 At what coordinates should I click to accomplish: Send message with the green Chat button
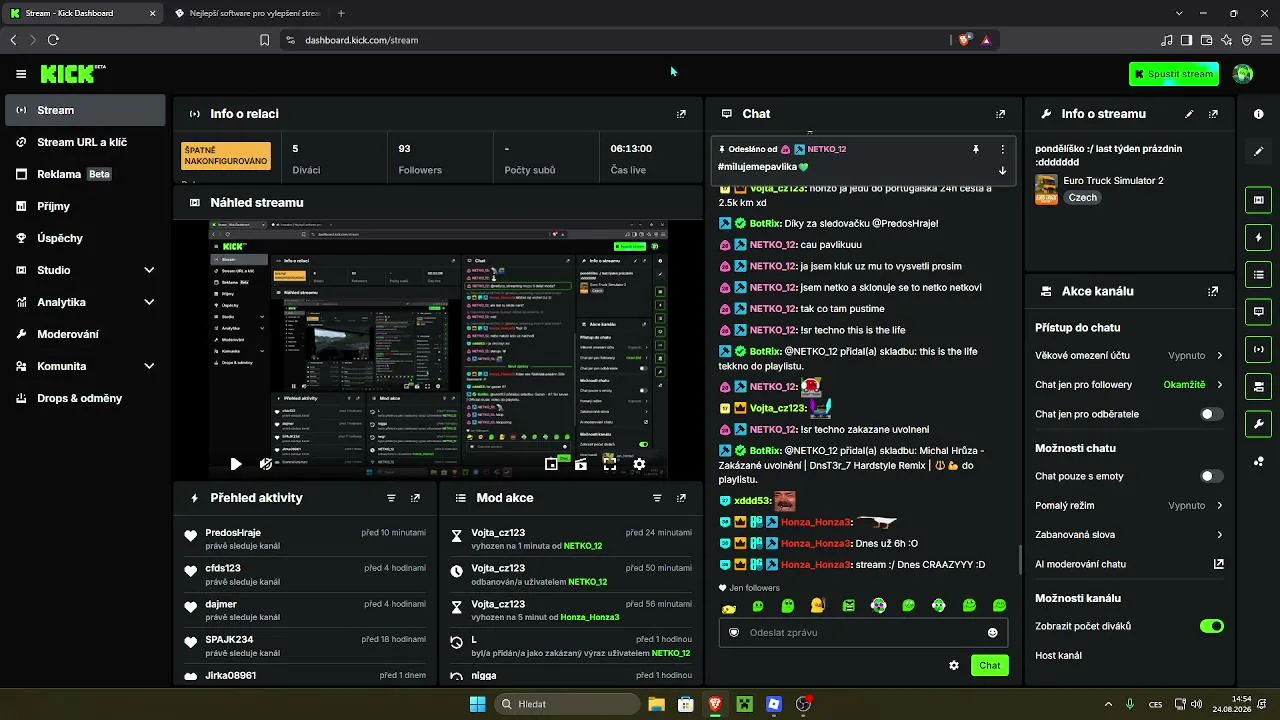pos(989,665)
